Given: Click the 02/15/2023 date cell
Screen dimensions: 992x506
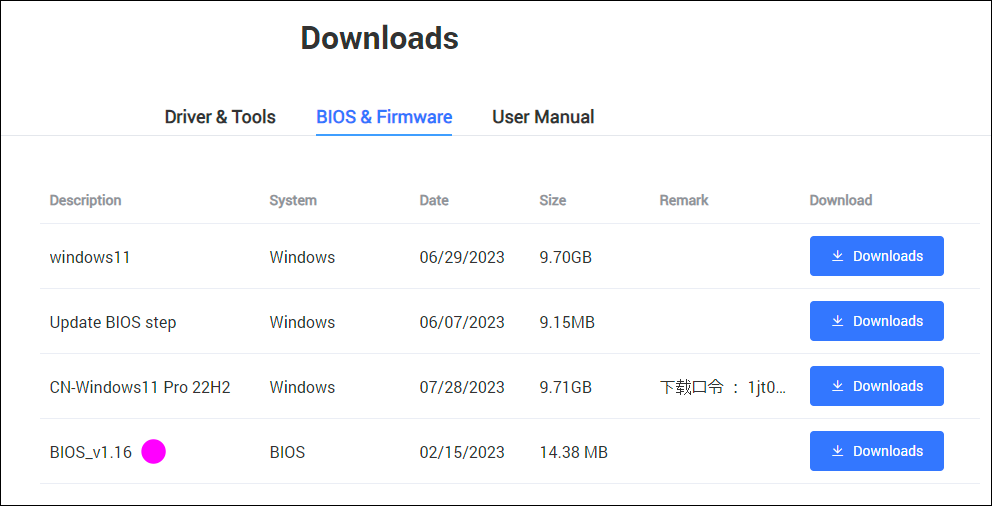Looking at the screenshot, I should click(x=462, y=452).
